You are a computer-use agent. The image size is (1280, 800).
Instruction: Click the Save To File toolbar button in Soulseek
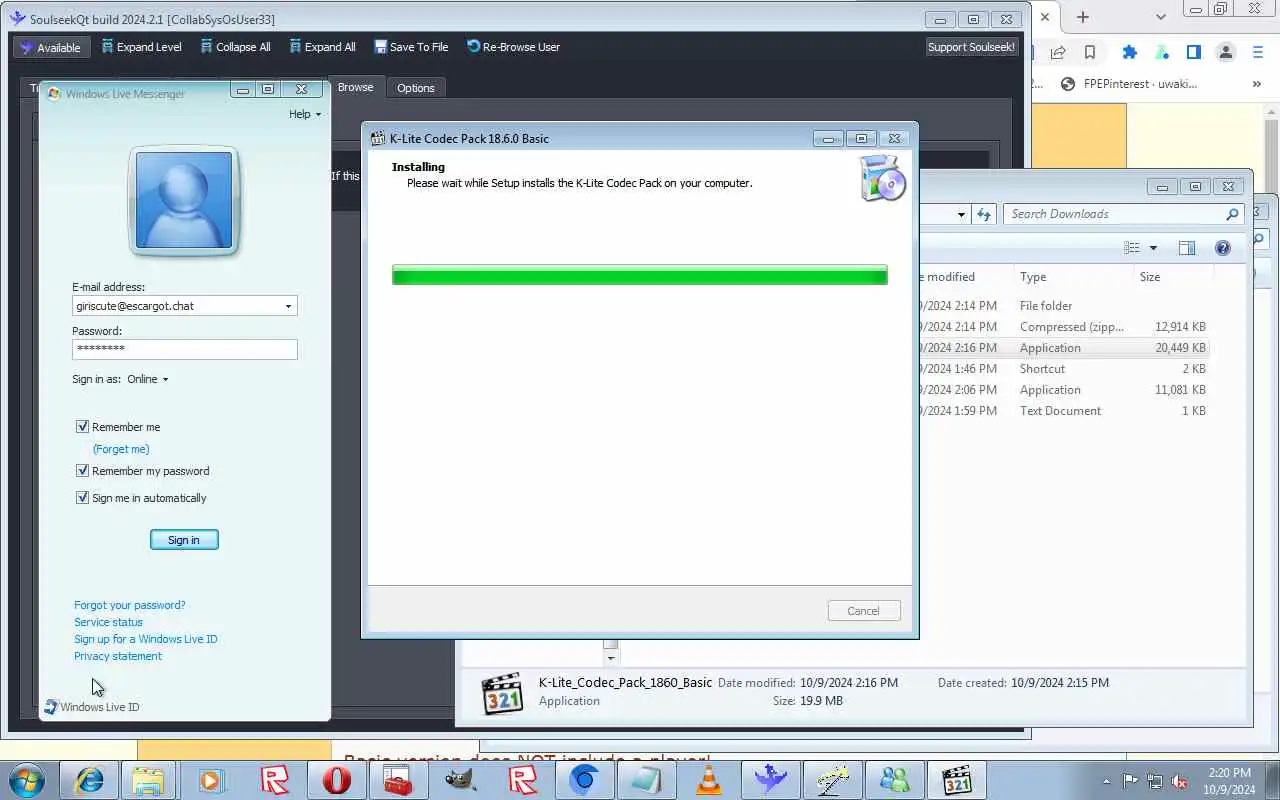(x=411, y=47)
